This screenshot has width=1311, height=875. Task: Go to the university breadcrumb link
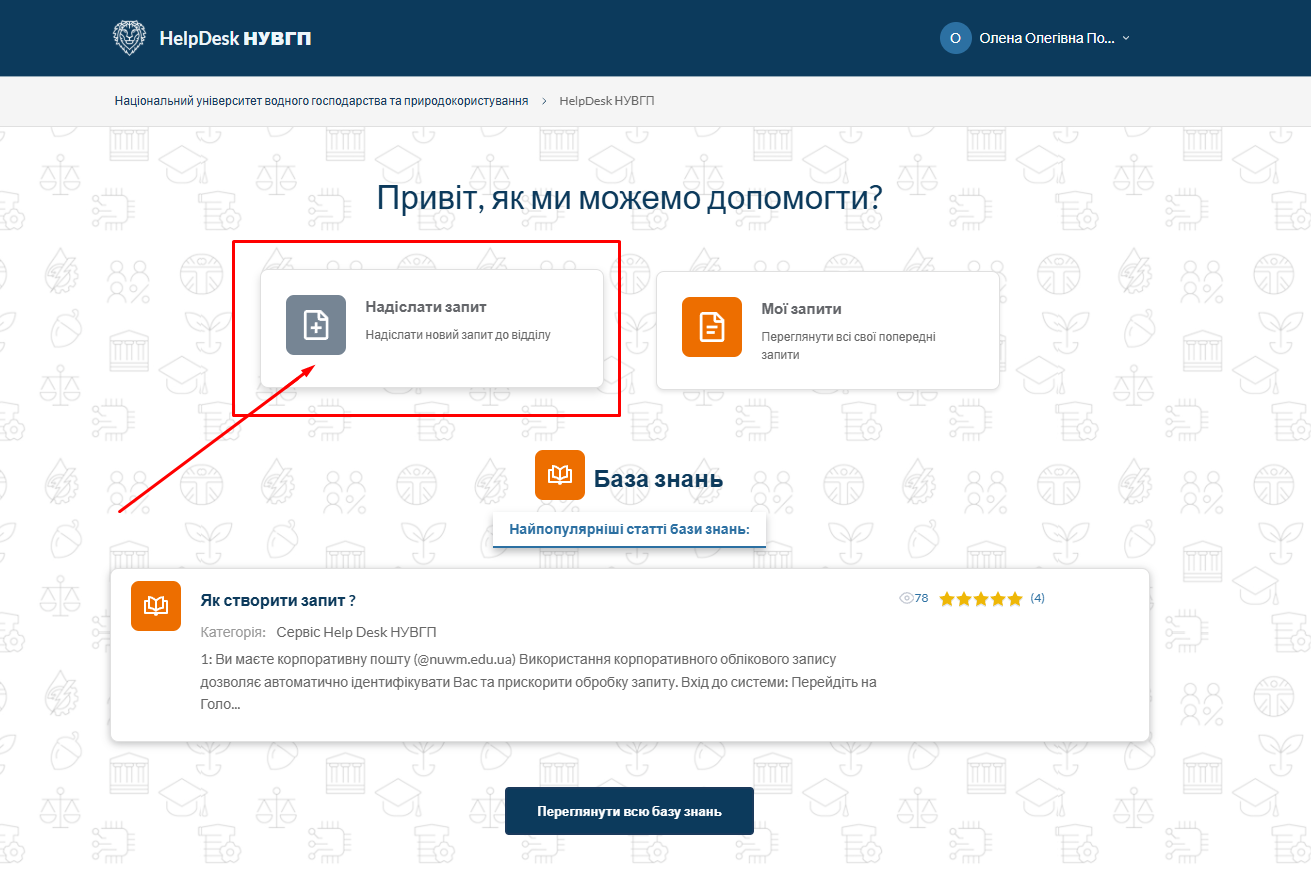pyautogui.click(x=321, y=101)
